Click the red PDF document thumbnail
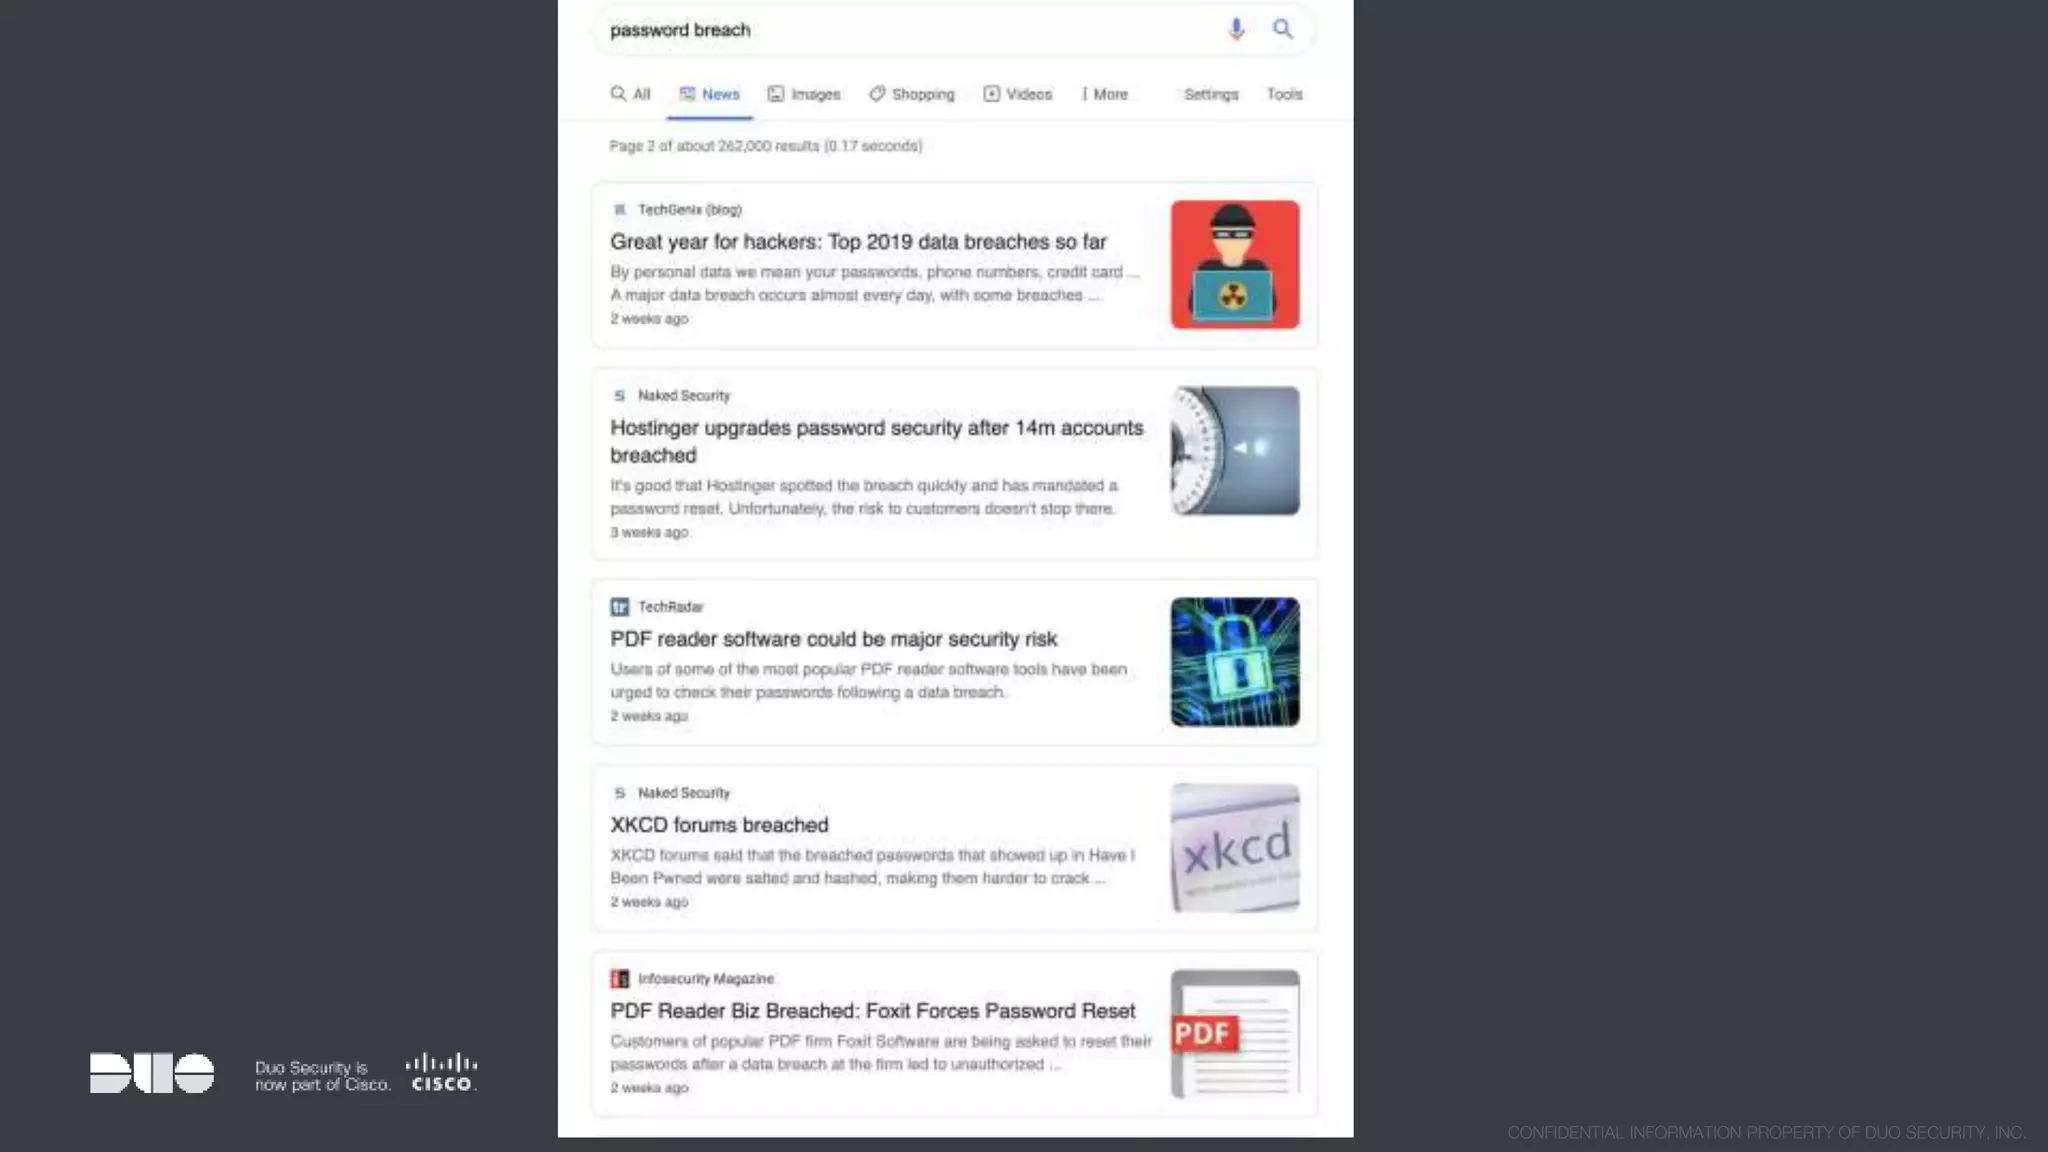 point(1235,1033)
